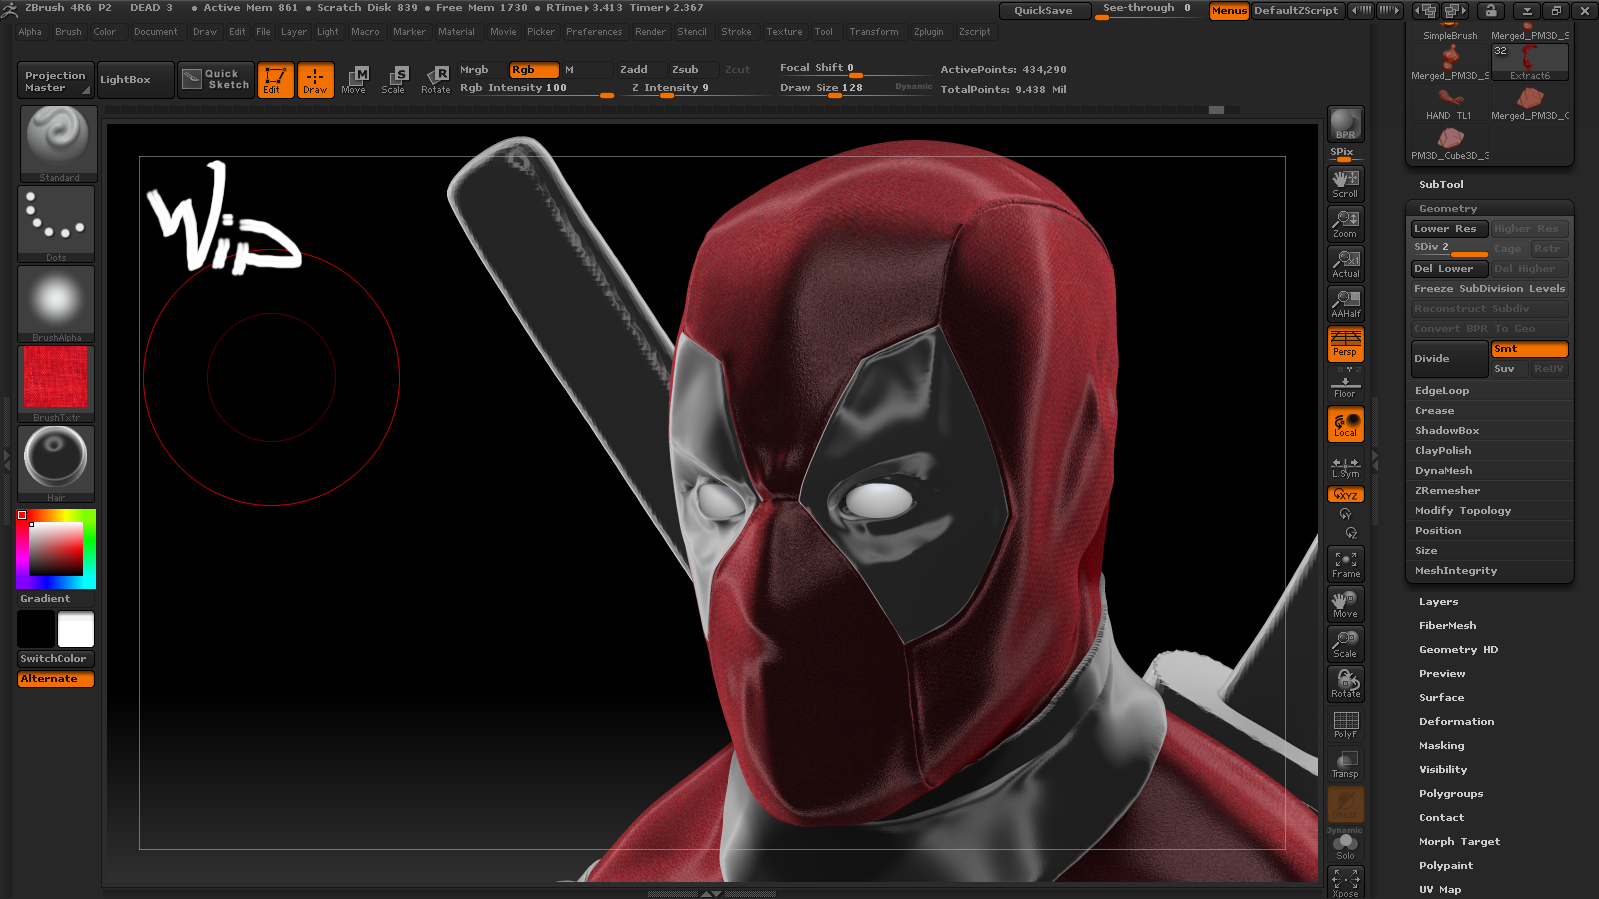The width and height of the screenshot is (1599, 899).
Task: Click Lower Res in Geometry
Action: pos(1449,229)
